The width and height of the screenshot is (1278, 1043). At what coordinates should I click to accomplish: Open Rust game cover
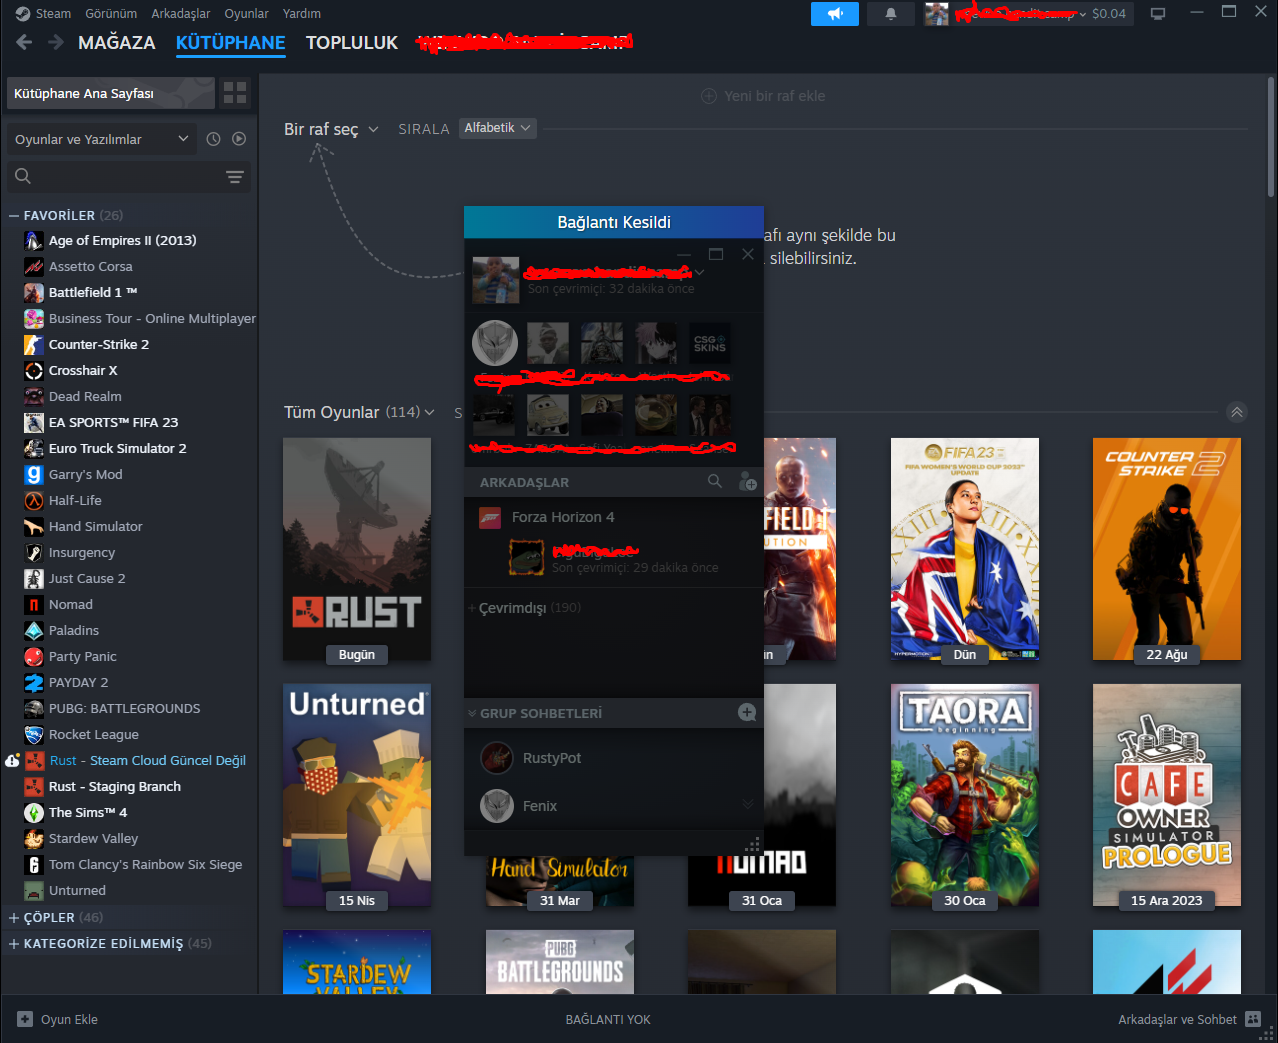coord(357,549)
